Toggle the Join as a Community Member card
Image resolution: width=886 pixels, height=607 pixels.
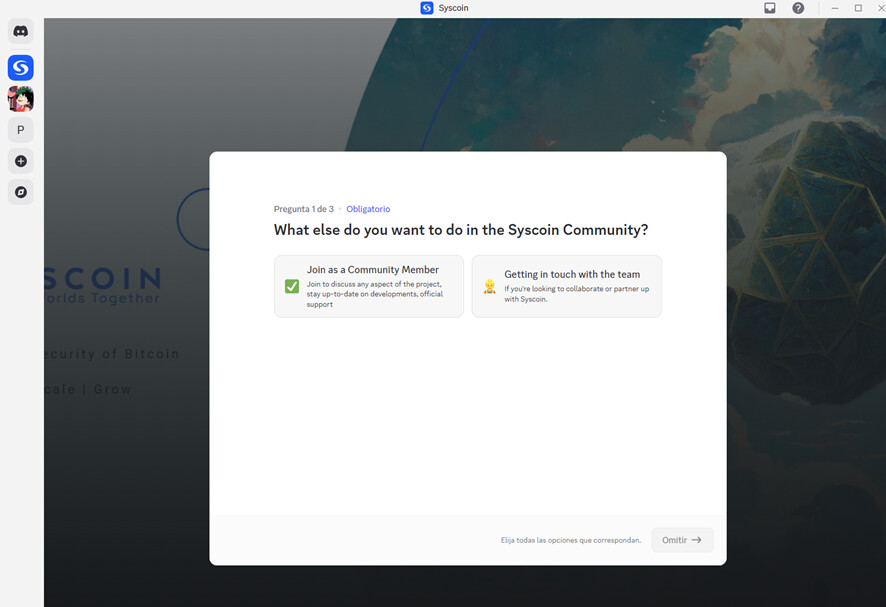pyautogui.click(x=369, y=286)
